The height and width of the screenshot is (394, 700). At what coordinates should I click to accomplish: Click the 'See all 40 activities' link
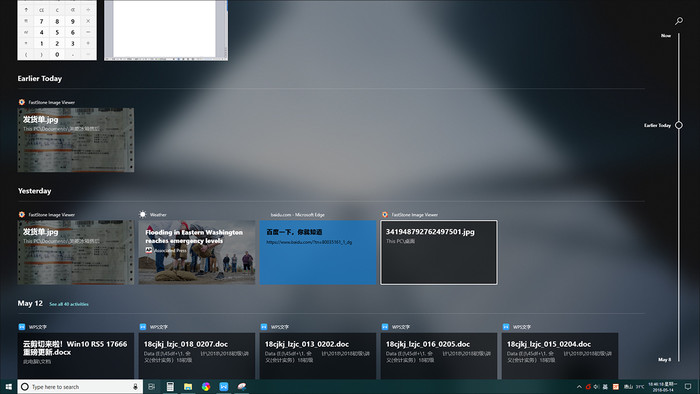point(69,304)
